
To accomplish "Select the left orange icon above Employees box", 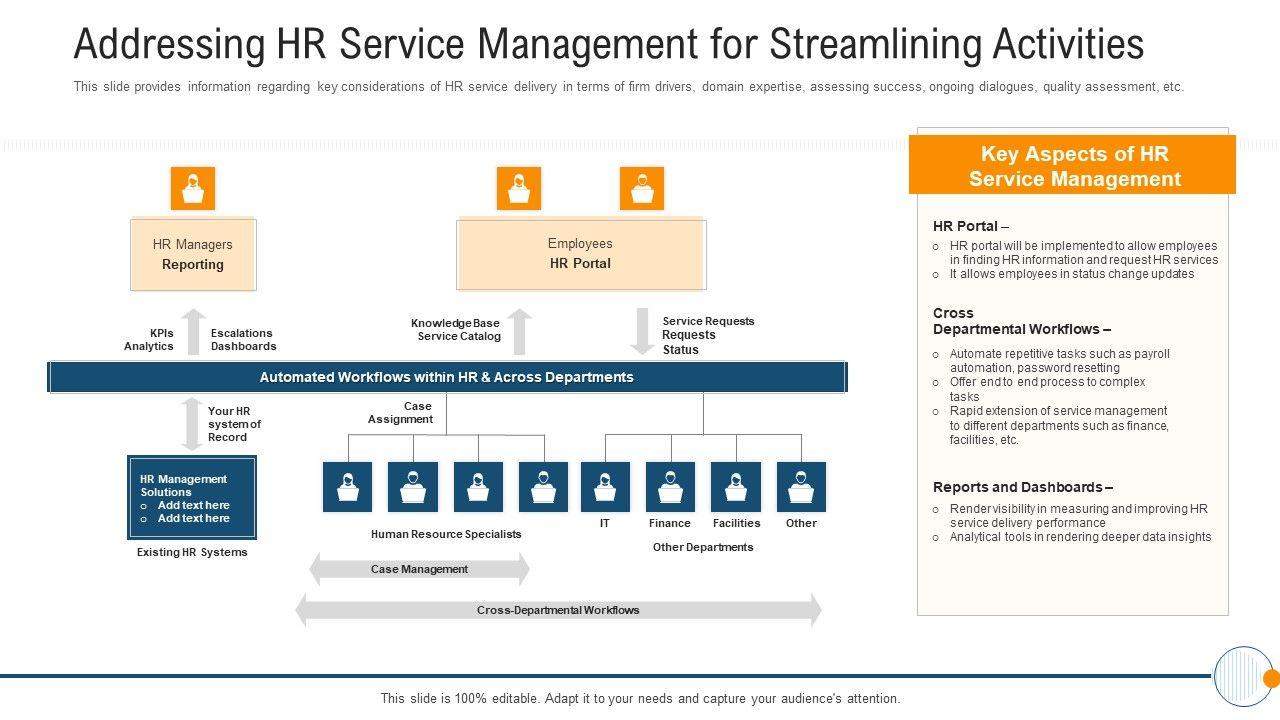I will click(519, 188).
